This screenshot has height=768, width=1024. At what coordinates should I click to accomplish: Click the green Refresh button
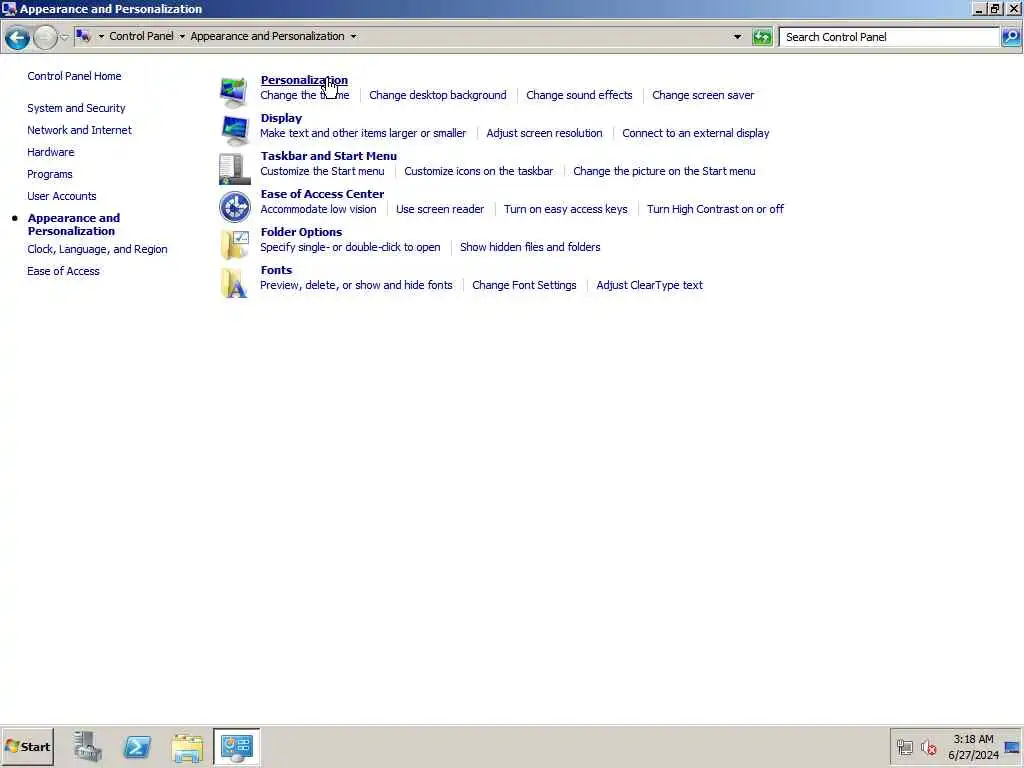click(761, 37)
